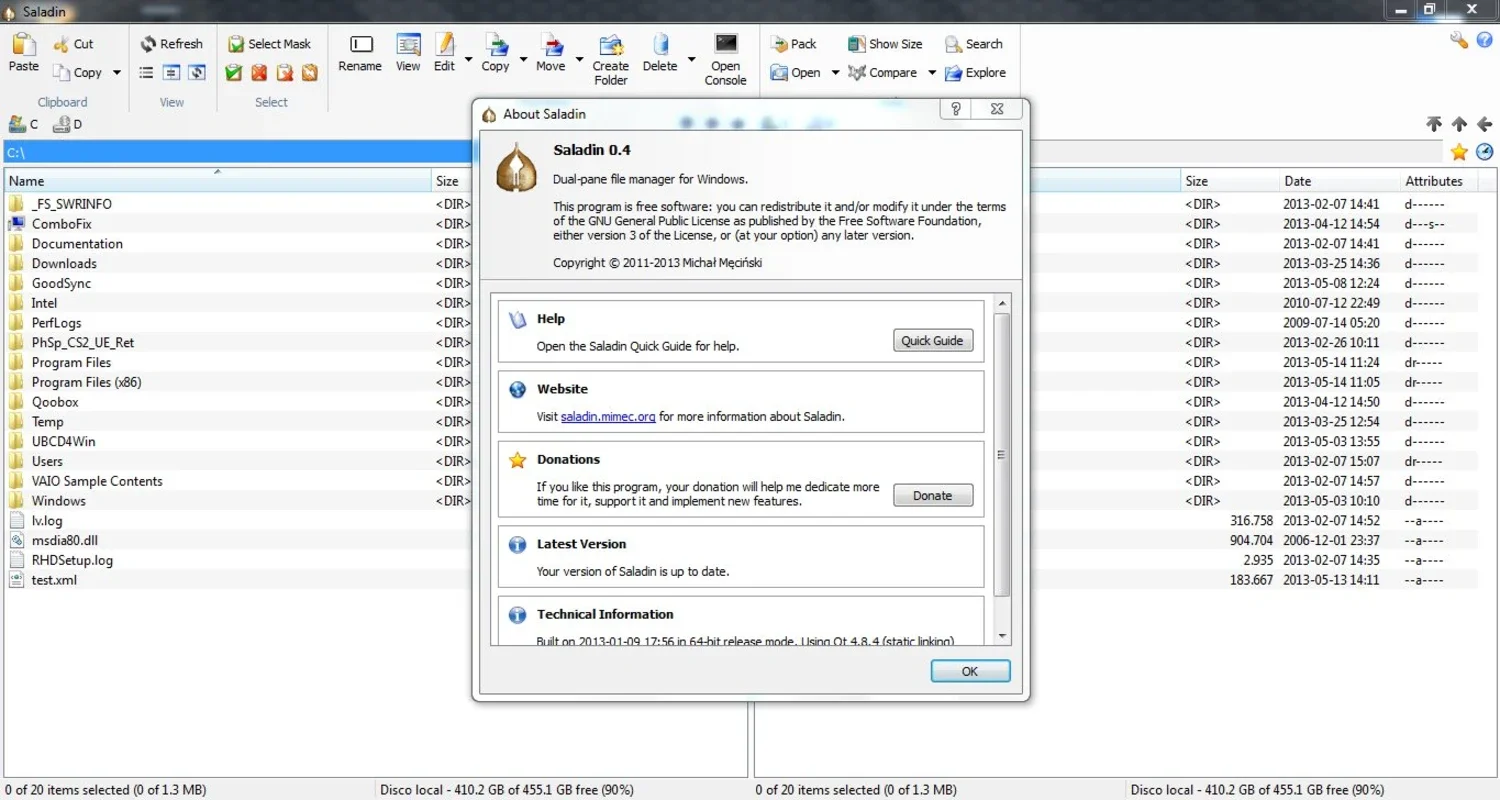Screen dimensions: 1500x800
Task: Click the left pane C:\ path field
Action: (238, 152)
